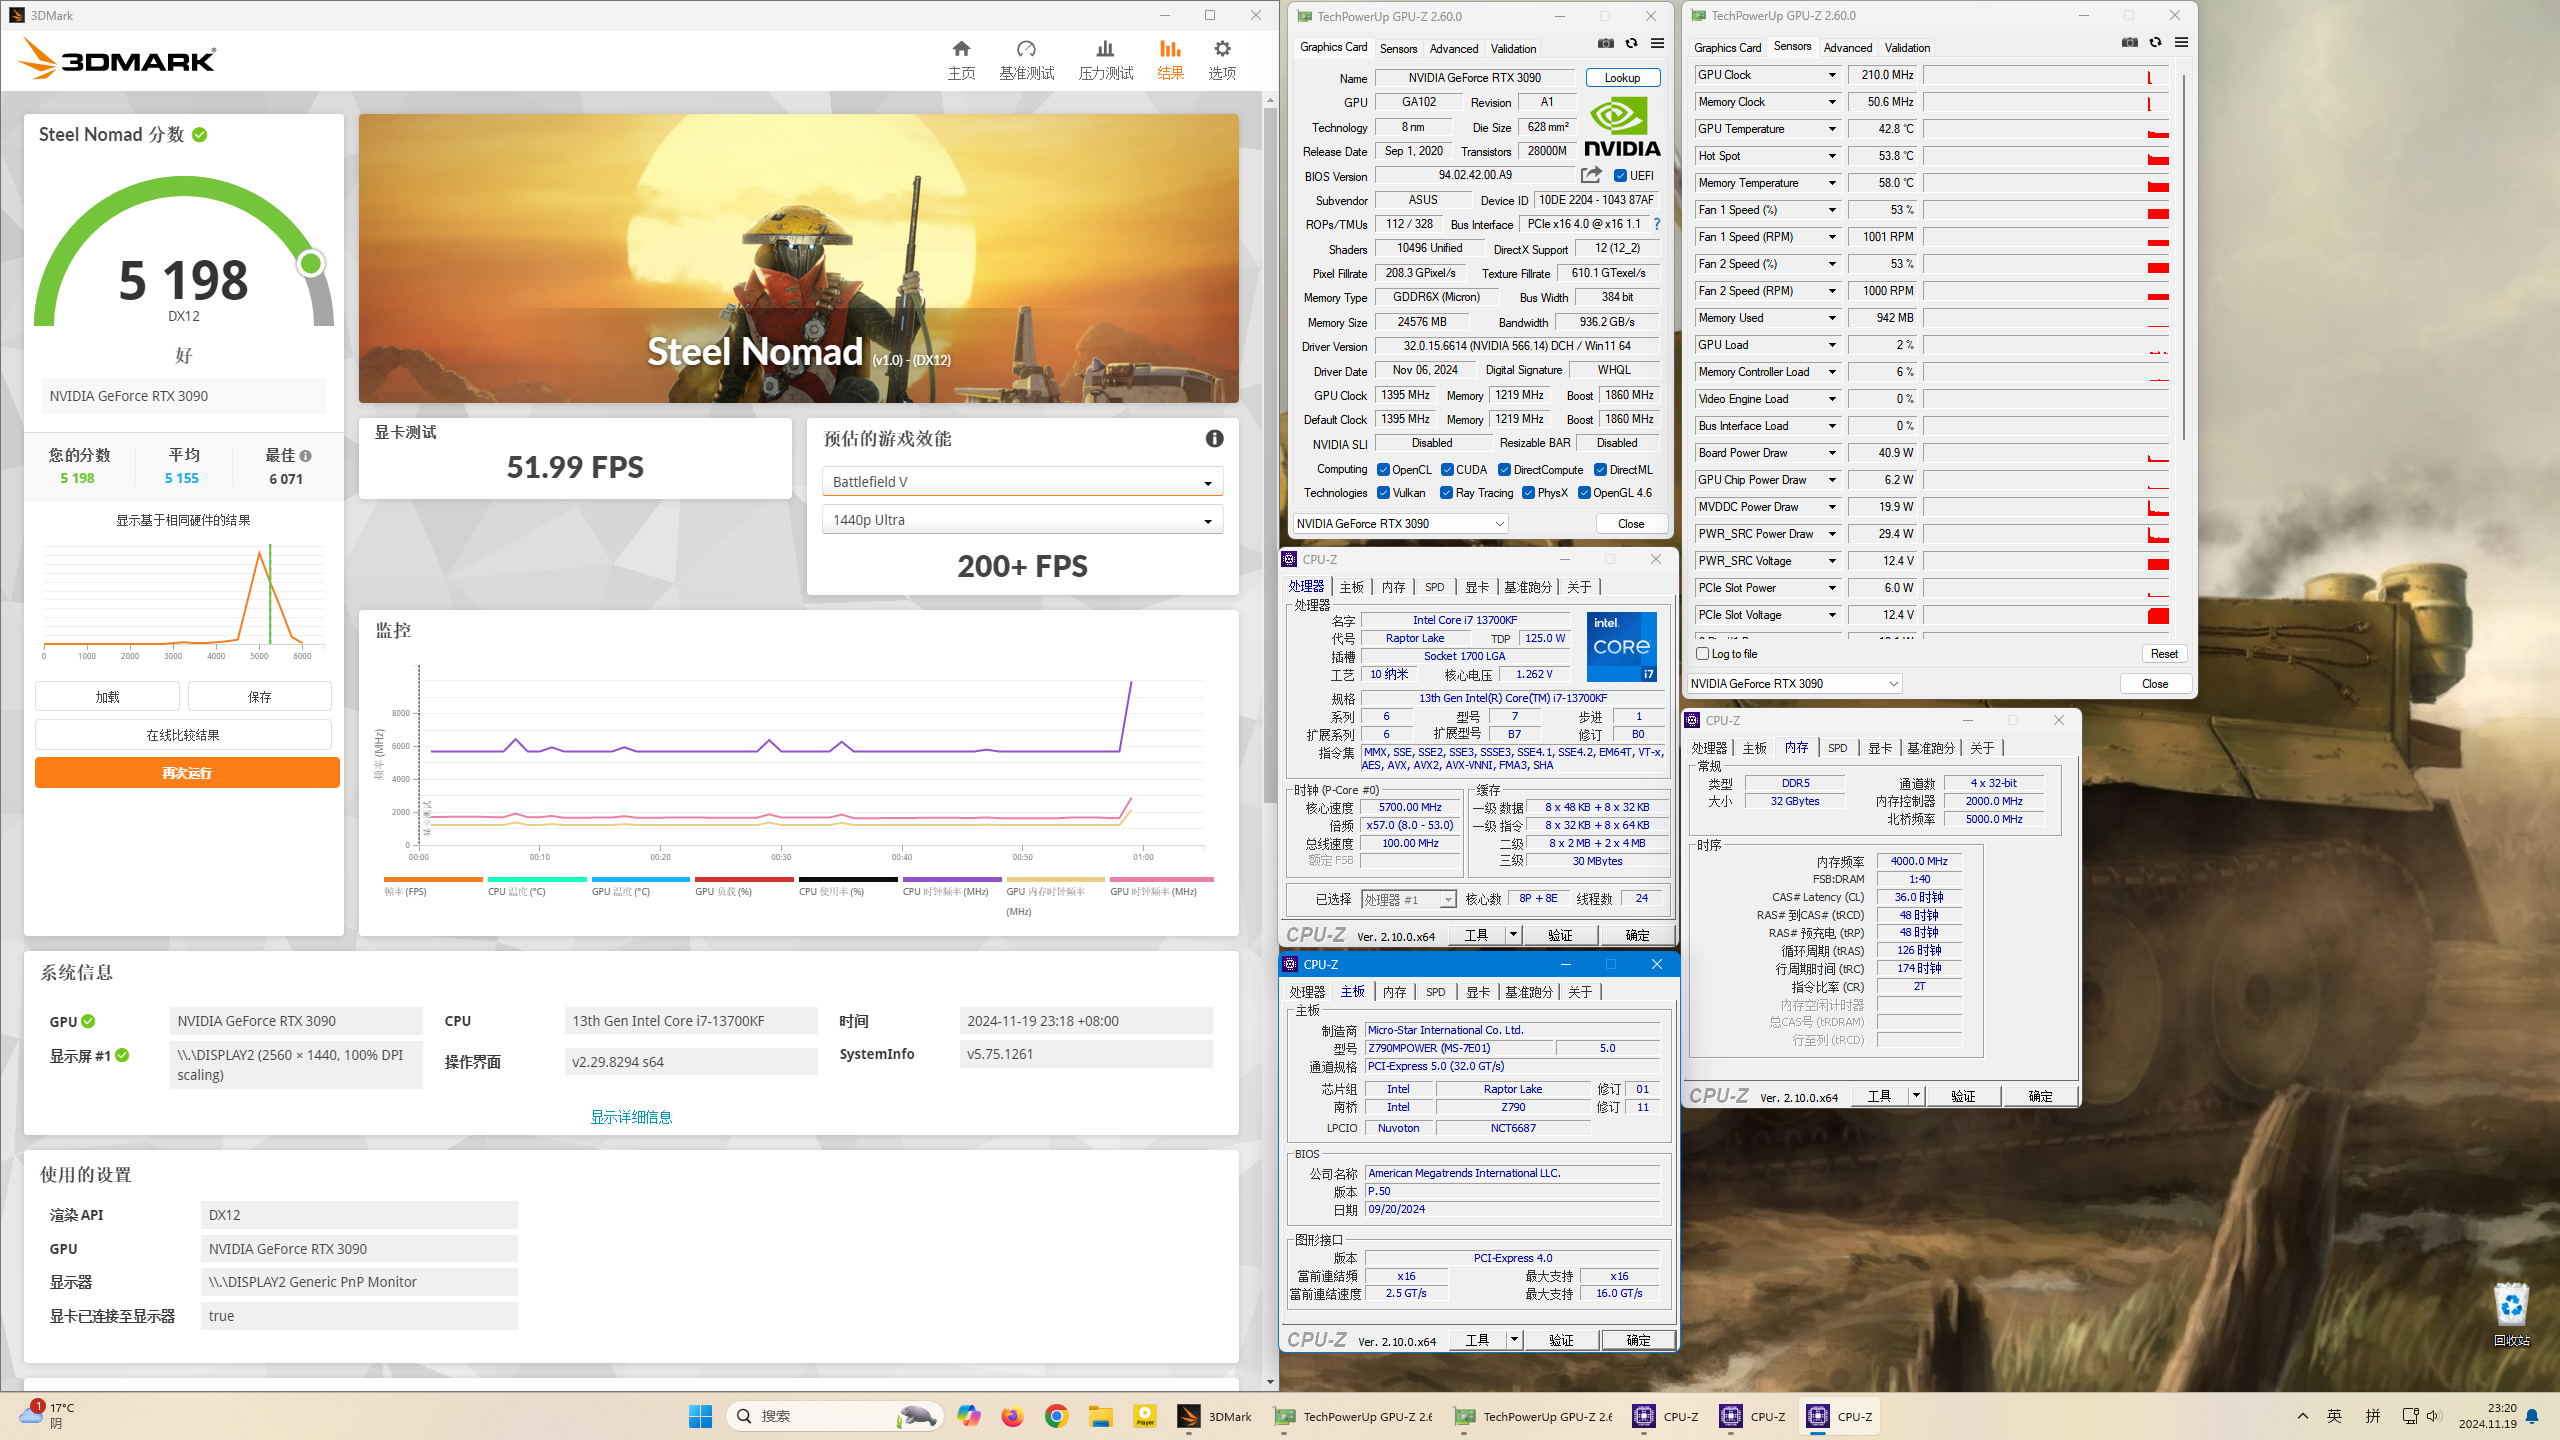
Task: Open Board Power Draw sensor dropdown arrow
Action: point(1832,453)
